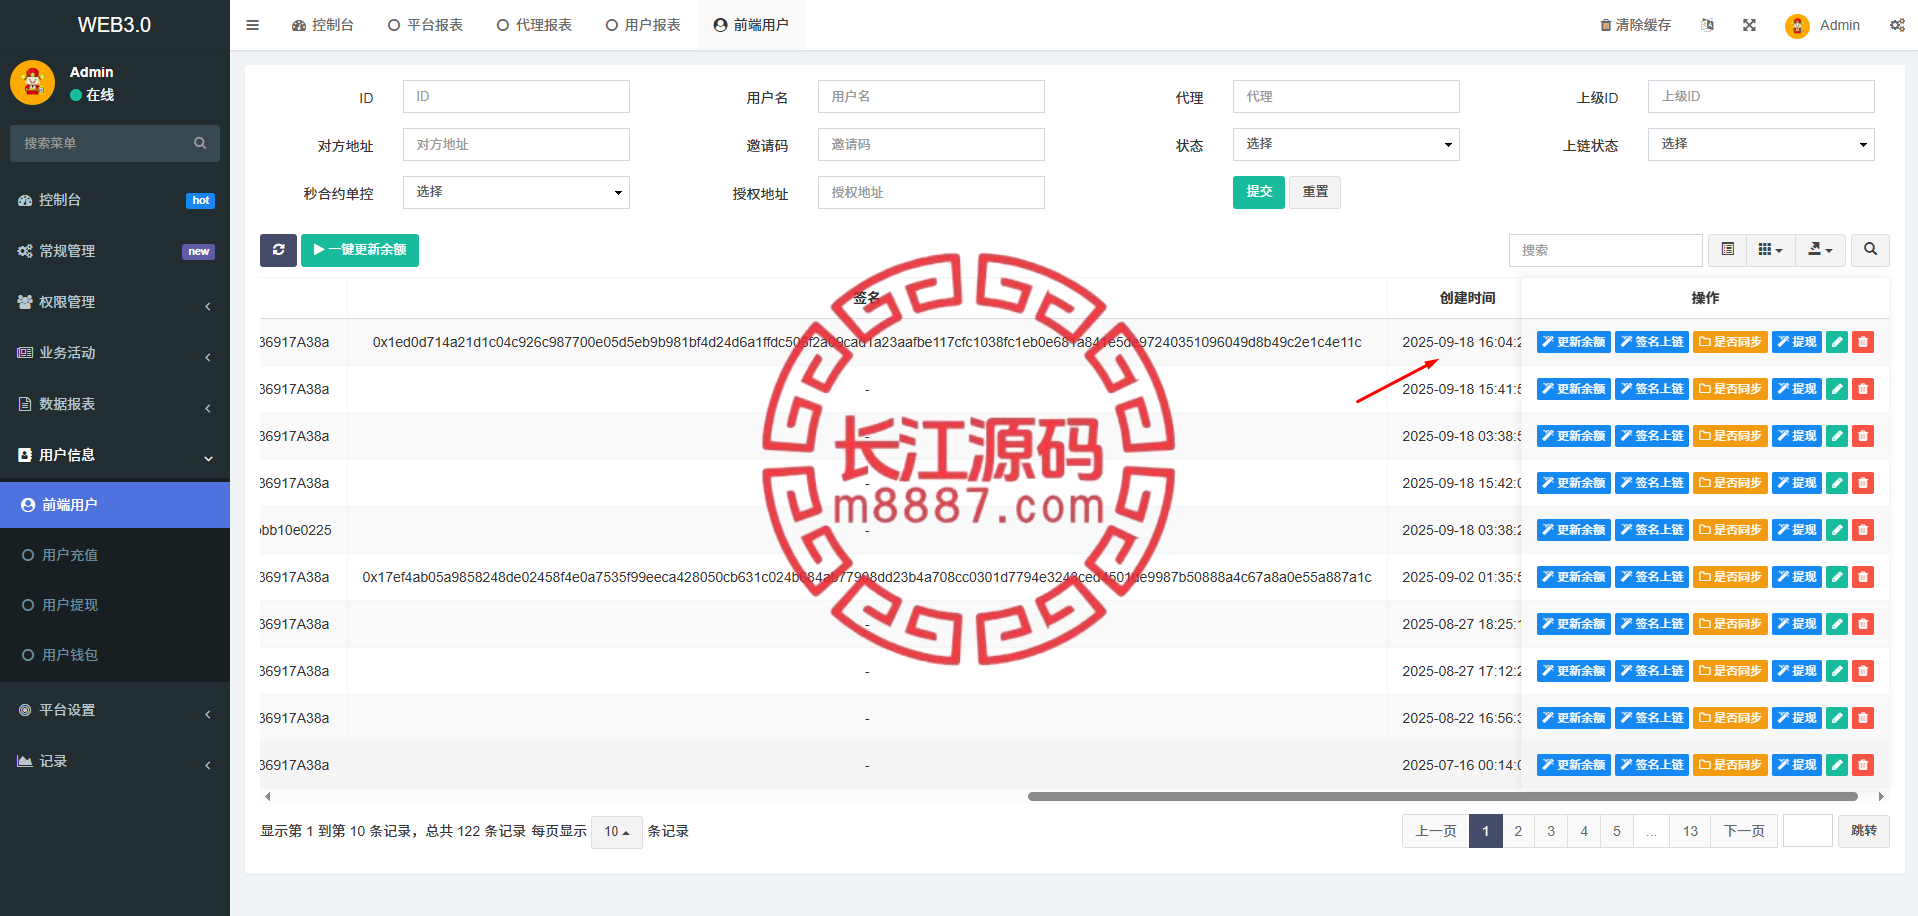The height and width of the screenshot is (916, 1918).
Task: Click the 跳转 page jump button
Action: click(1864, 831)
